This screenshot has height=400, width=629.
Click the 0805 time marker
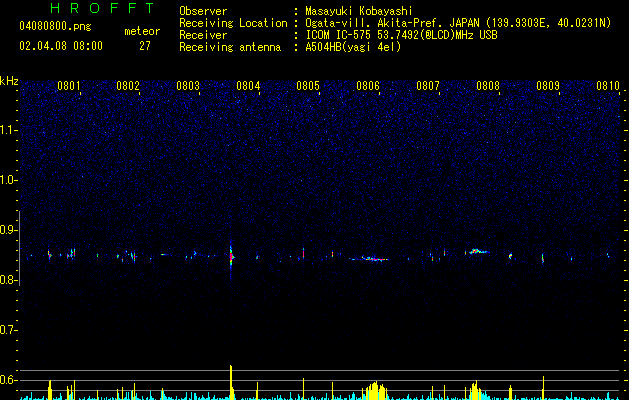coord(308,86)
